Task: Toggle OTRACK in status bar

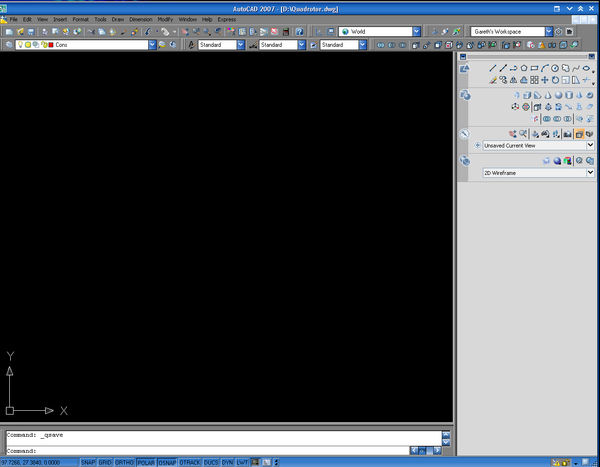Action: (190, 462)
